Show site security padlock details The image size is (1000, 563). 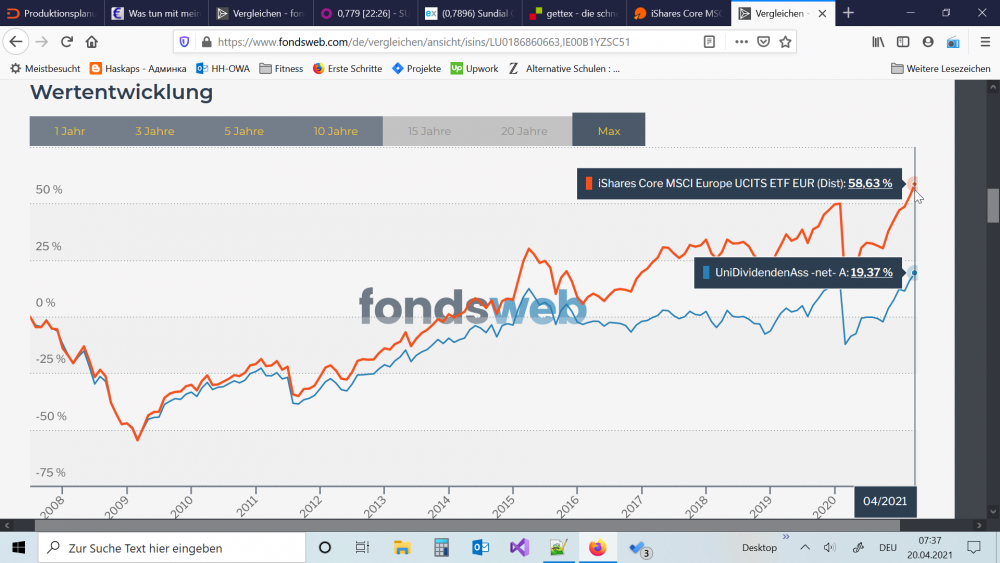coord(206,42)
